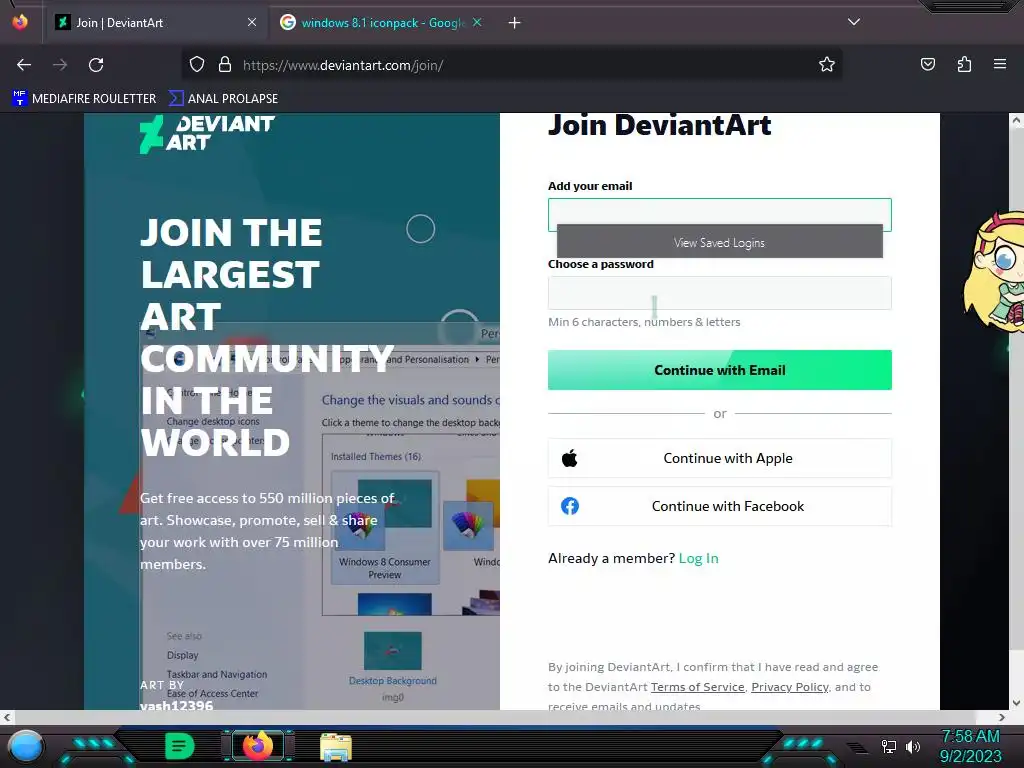Click the DeviantArt logo

207,134
